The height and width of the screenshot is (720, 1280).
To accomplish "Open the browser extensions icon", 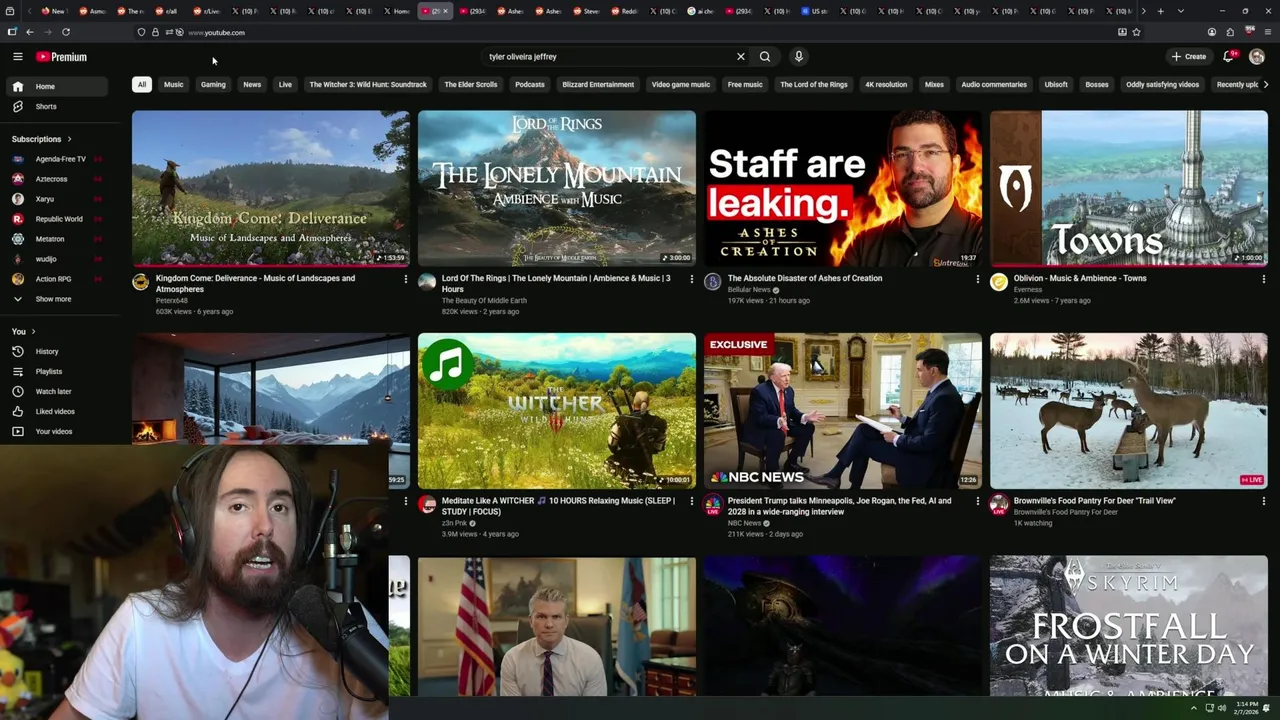I will point(1230,32).
